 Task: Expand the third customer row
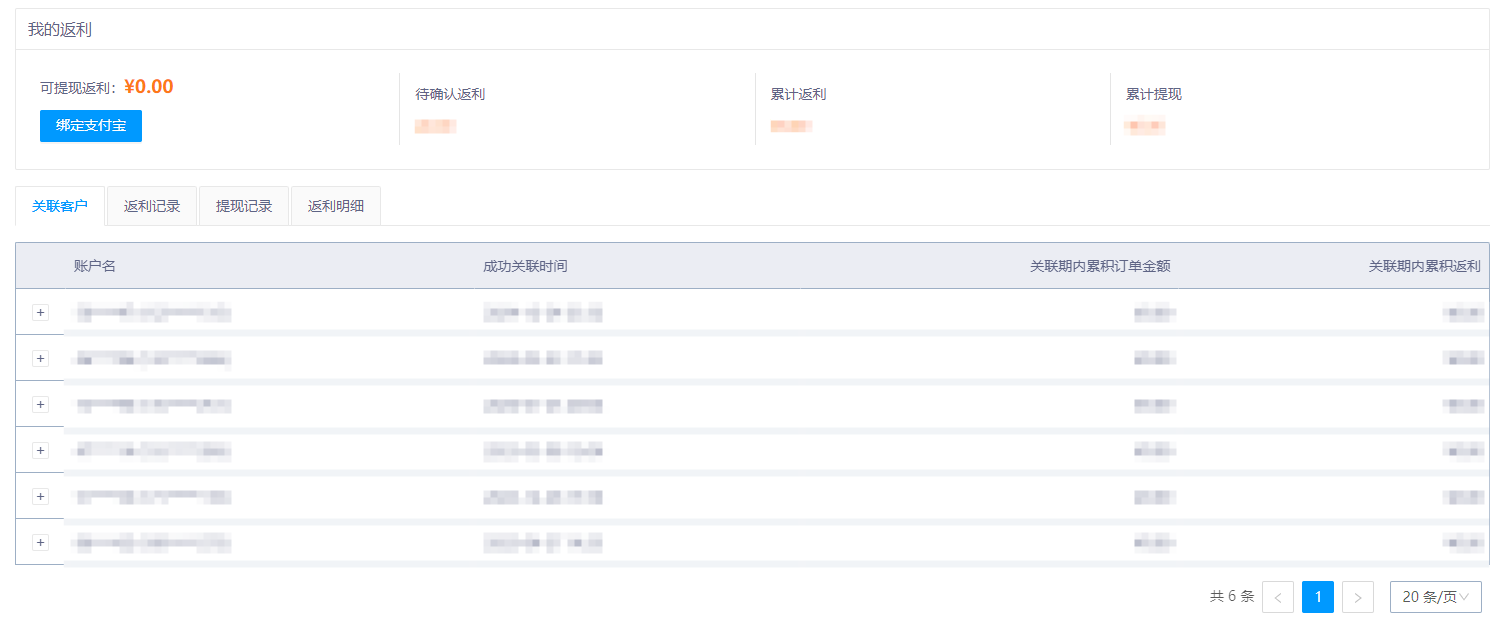point(40,404)
